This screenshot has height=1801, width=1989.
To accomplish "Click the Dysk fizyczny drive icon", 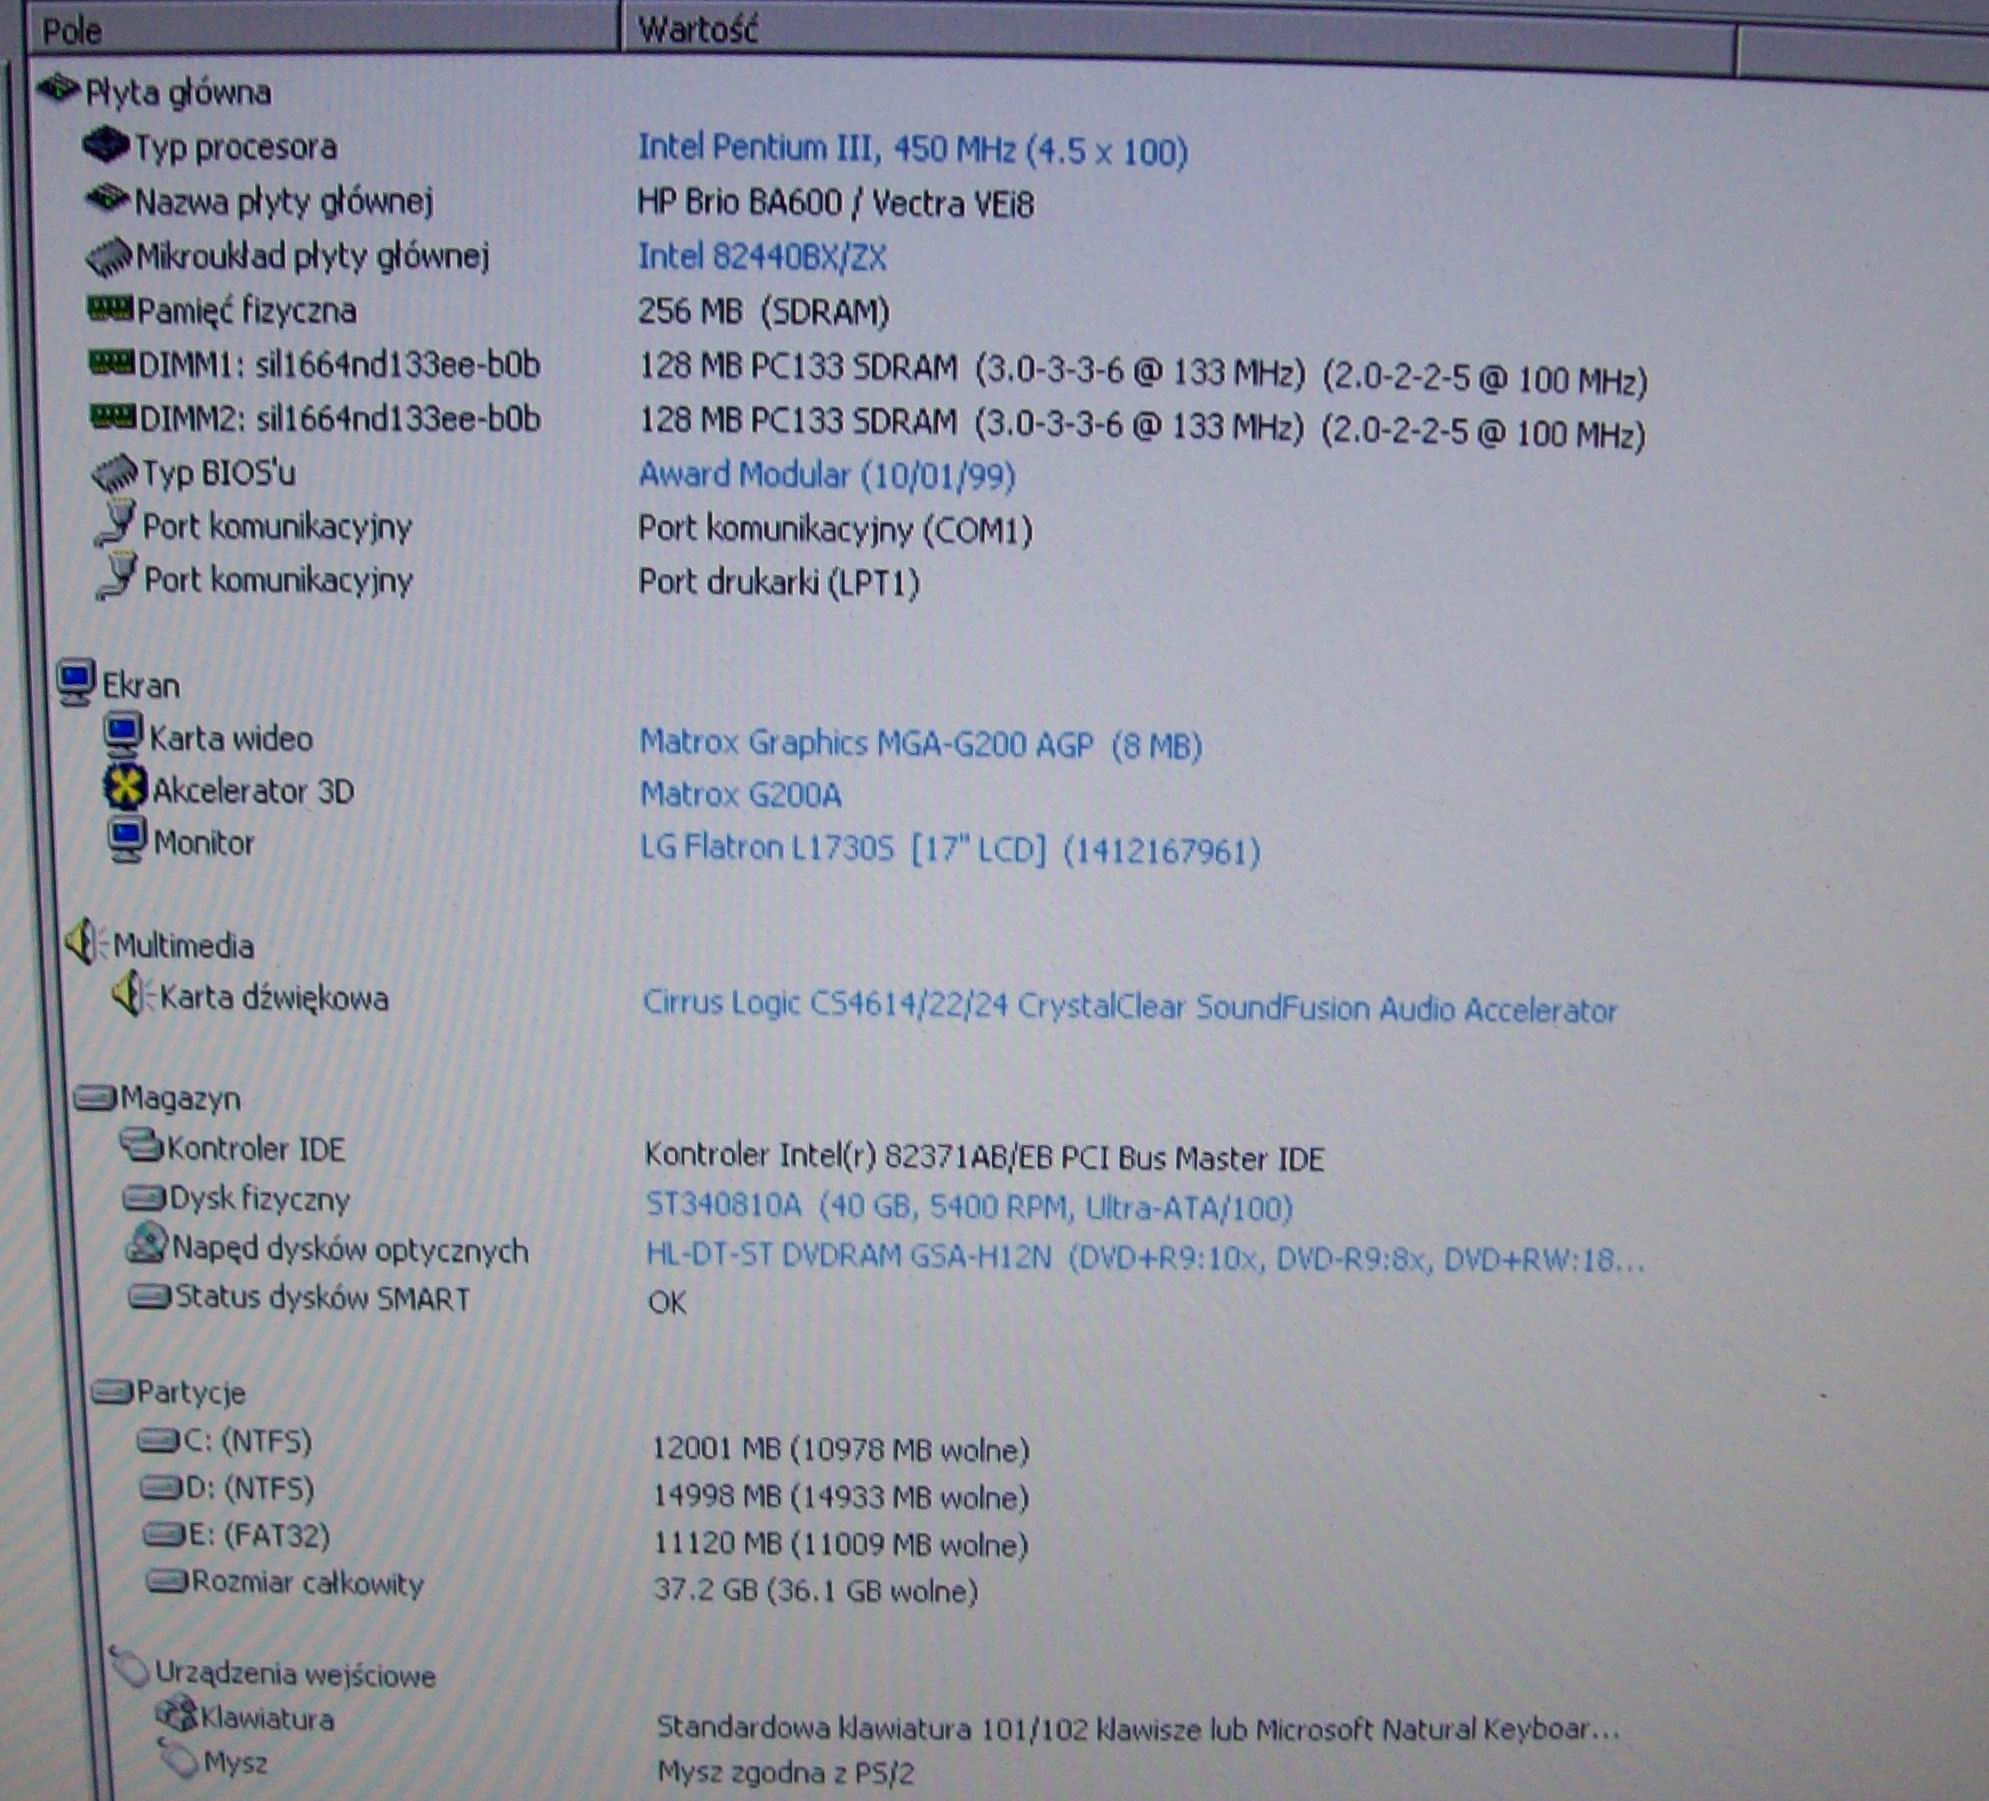I will tap(144, 1197).
